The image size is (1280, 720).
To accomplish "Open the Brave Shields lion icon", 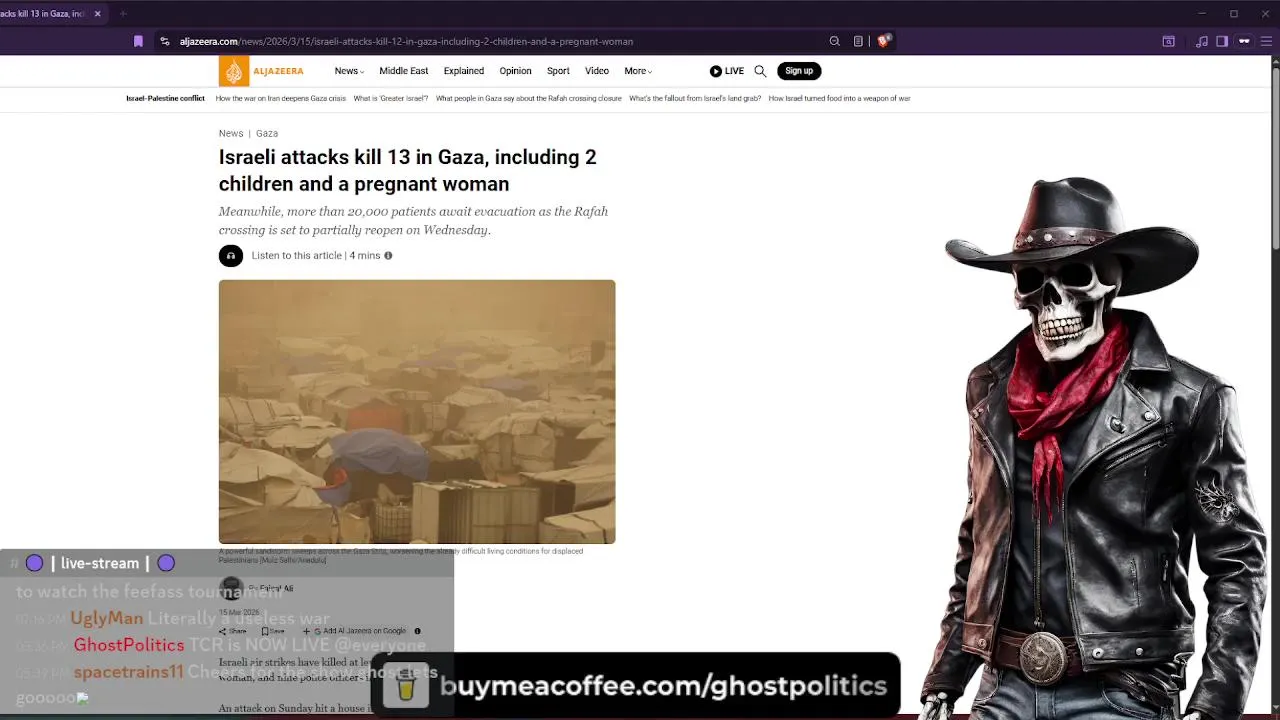I will [x=883, y=41].
